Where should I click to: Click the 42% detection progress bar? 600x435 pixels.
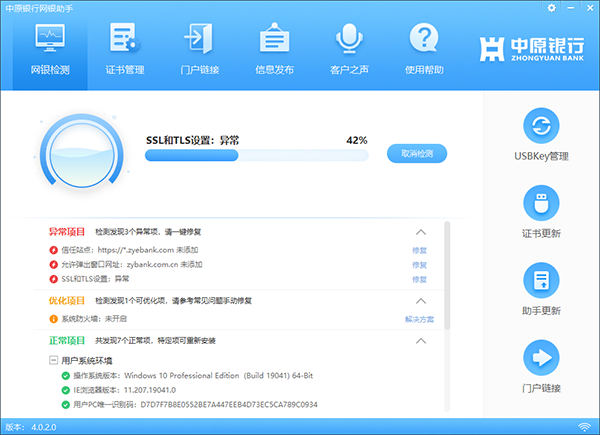[x=257, y=155]
